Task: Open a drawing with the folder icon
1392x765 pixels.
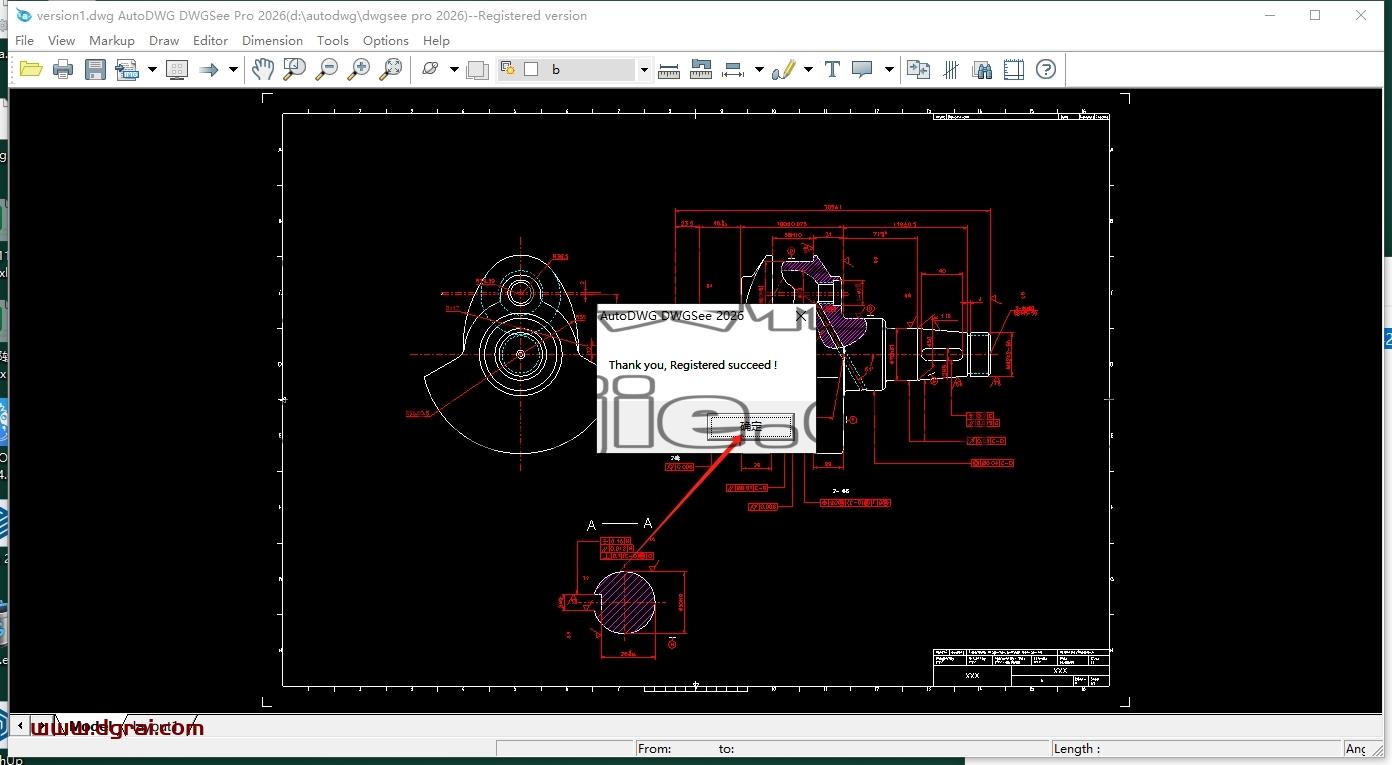Action: (31, 69)
